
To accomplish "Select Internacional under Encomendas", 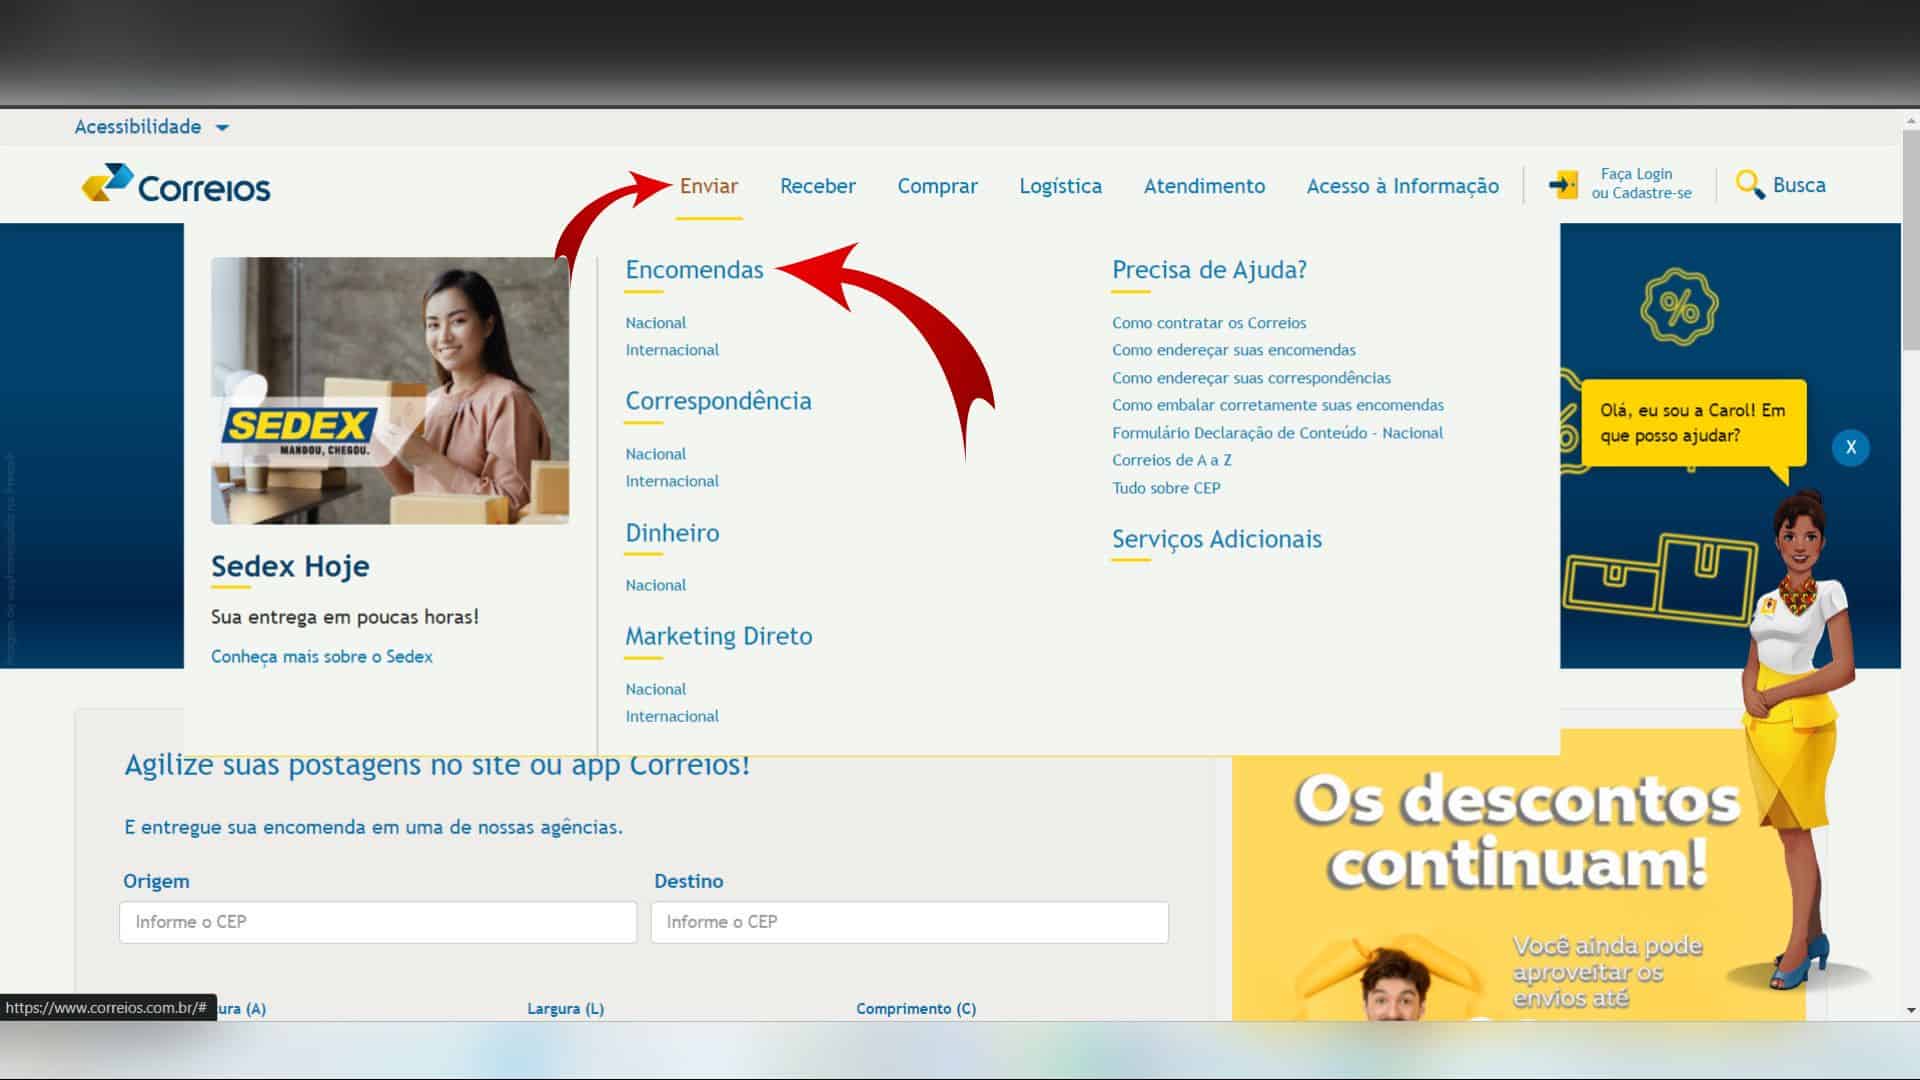I will (x=672, y=350).
